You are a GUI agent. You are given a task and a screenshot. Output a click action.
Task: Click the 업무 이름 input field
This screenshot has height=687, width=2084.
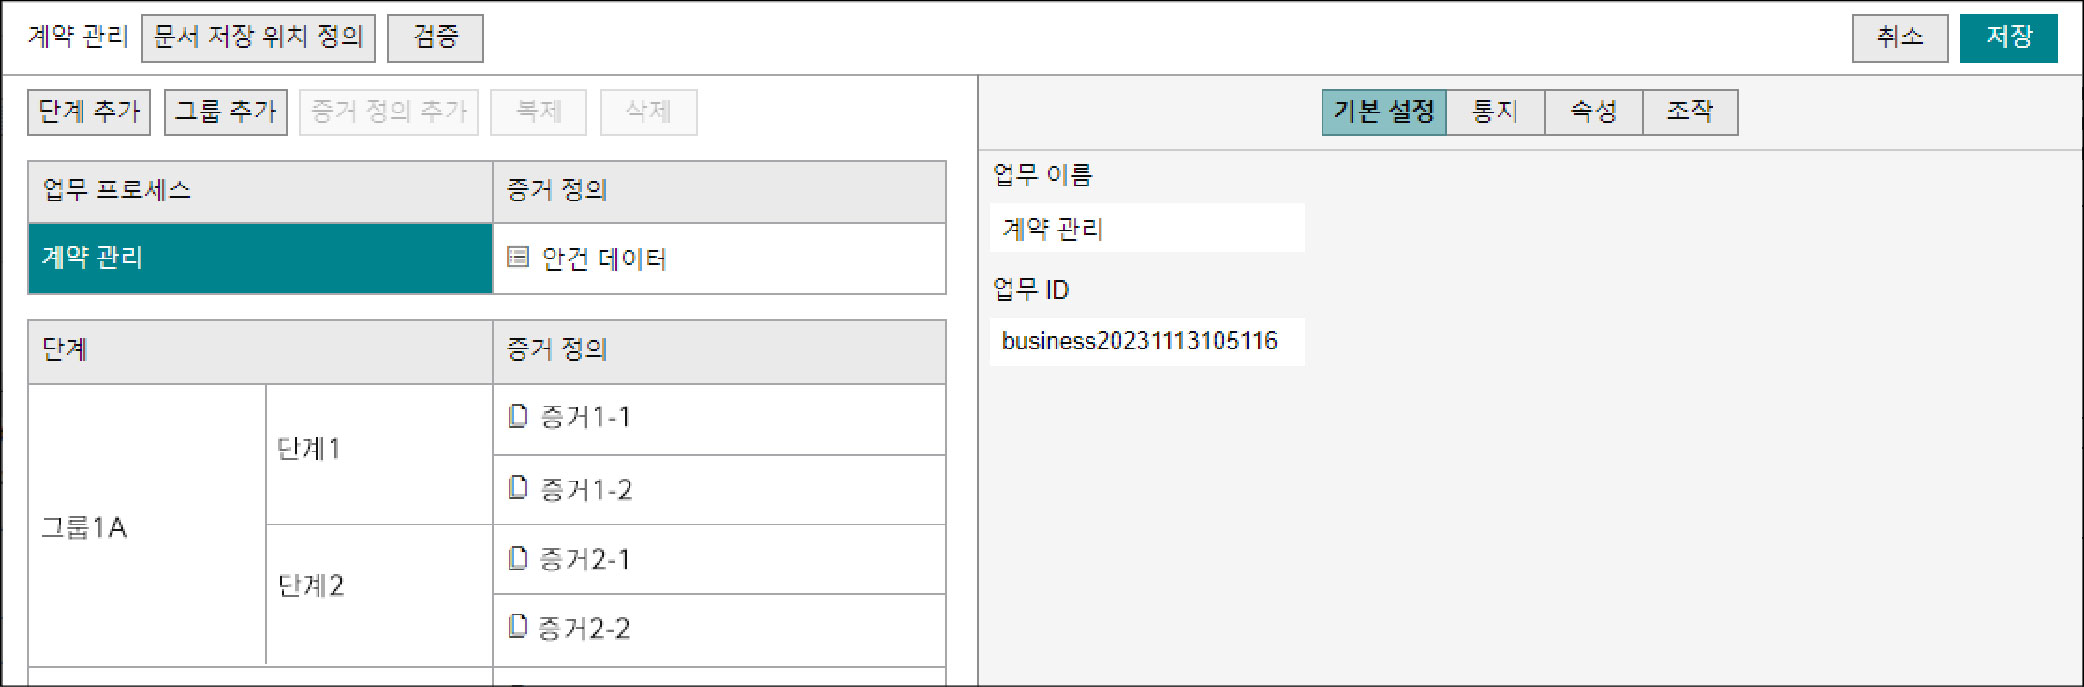pyautogui.click(x=1147, y=228)
